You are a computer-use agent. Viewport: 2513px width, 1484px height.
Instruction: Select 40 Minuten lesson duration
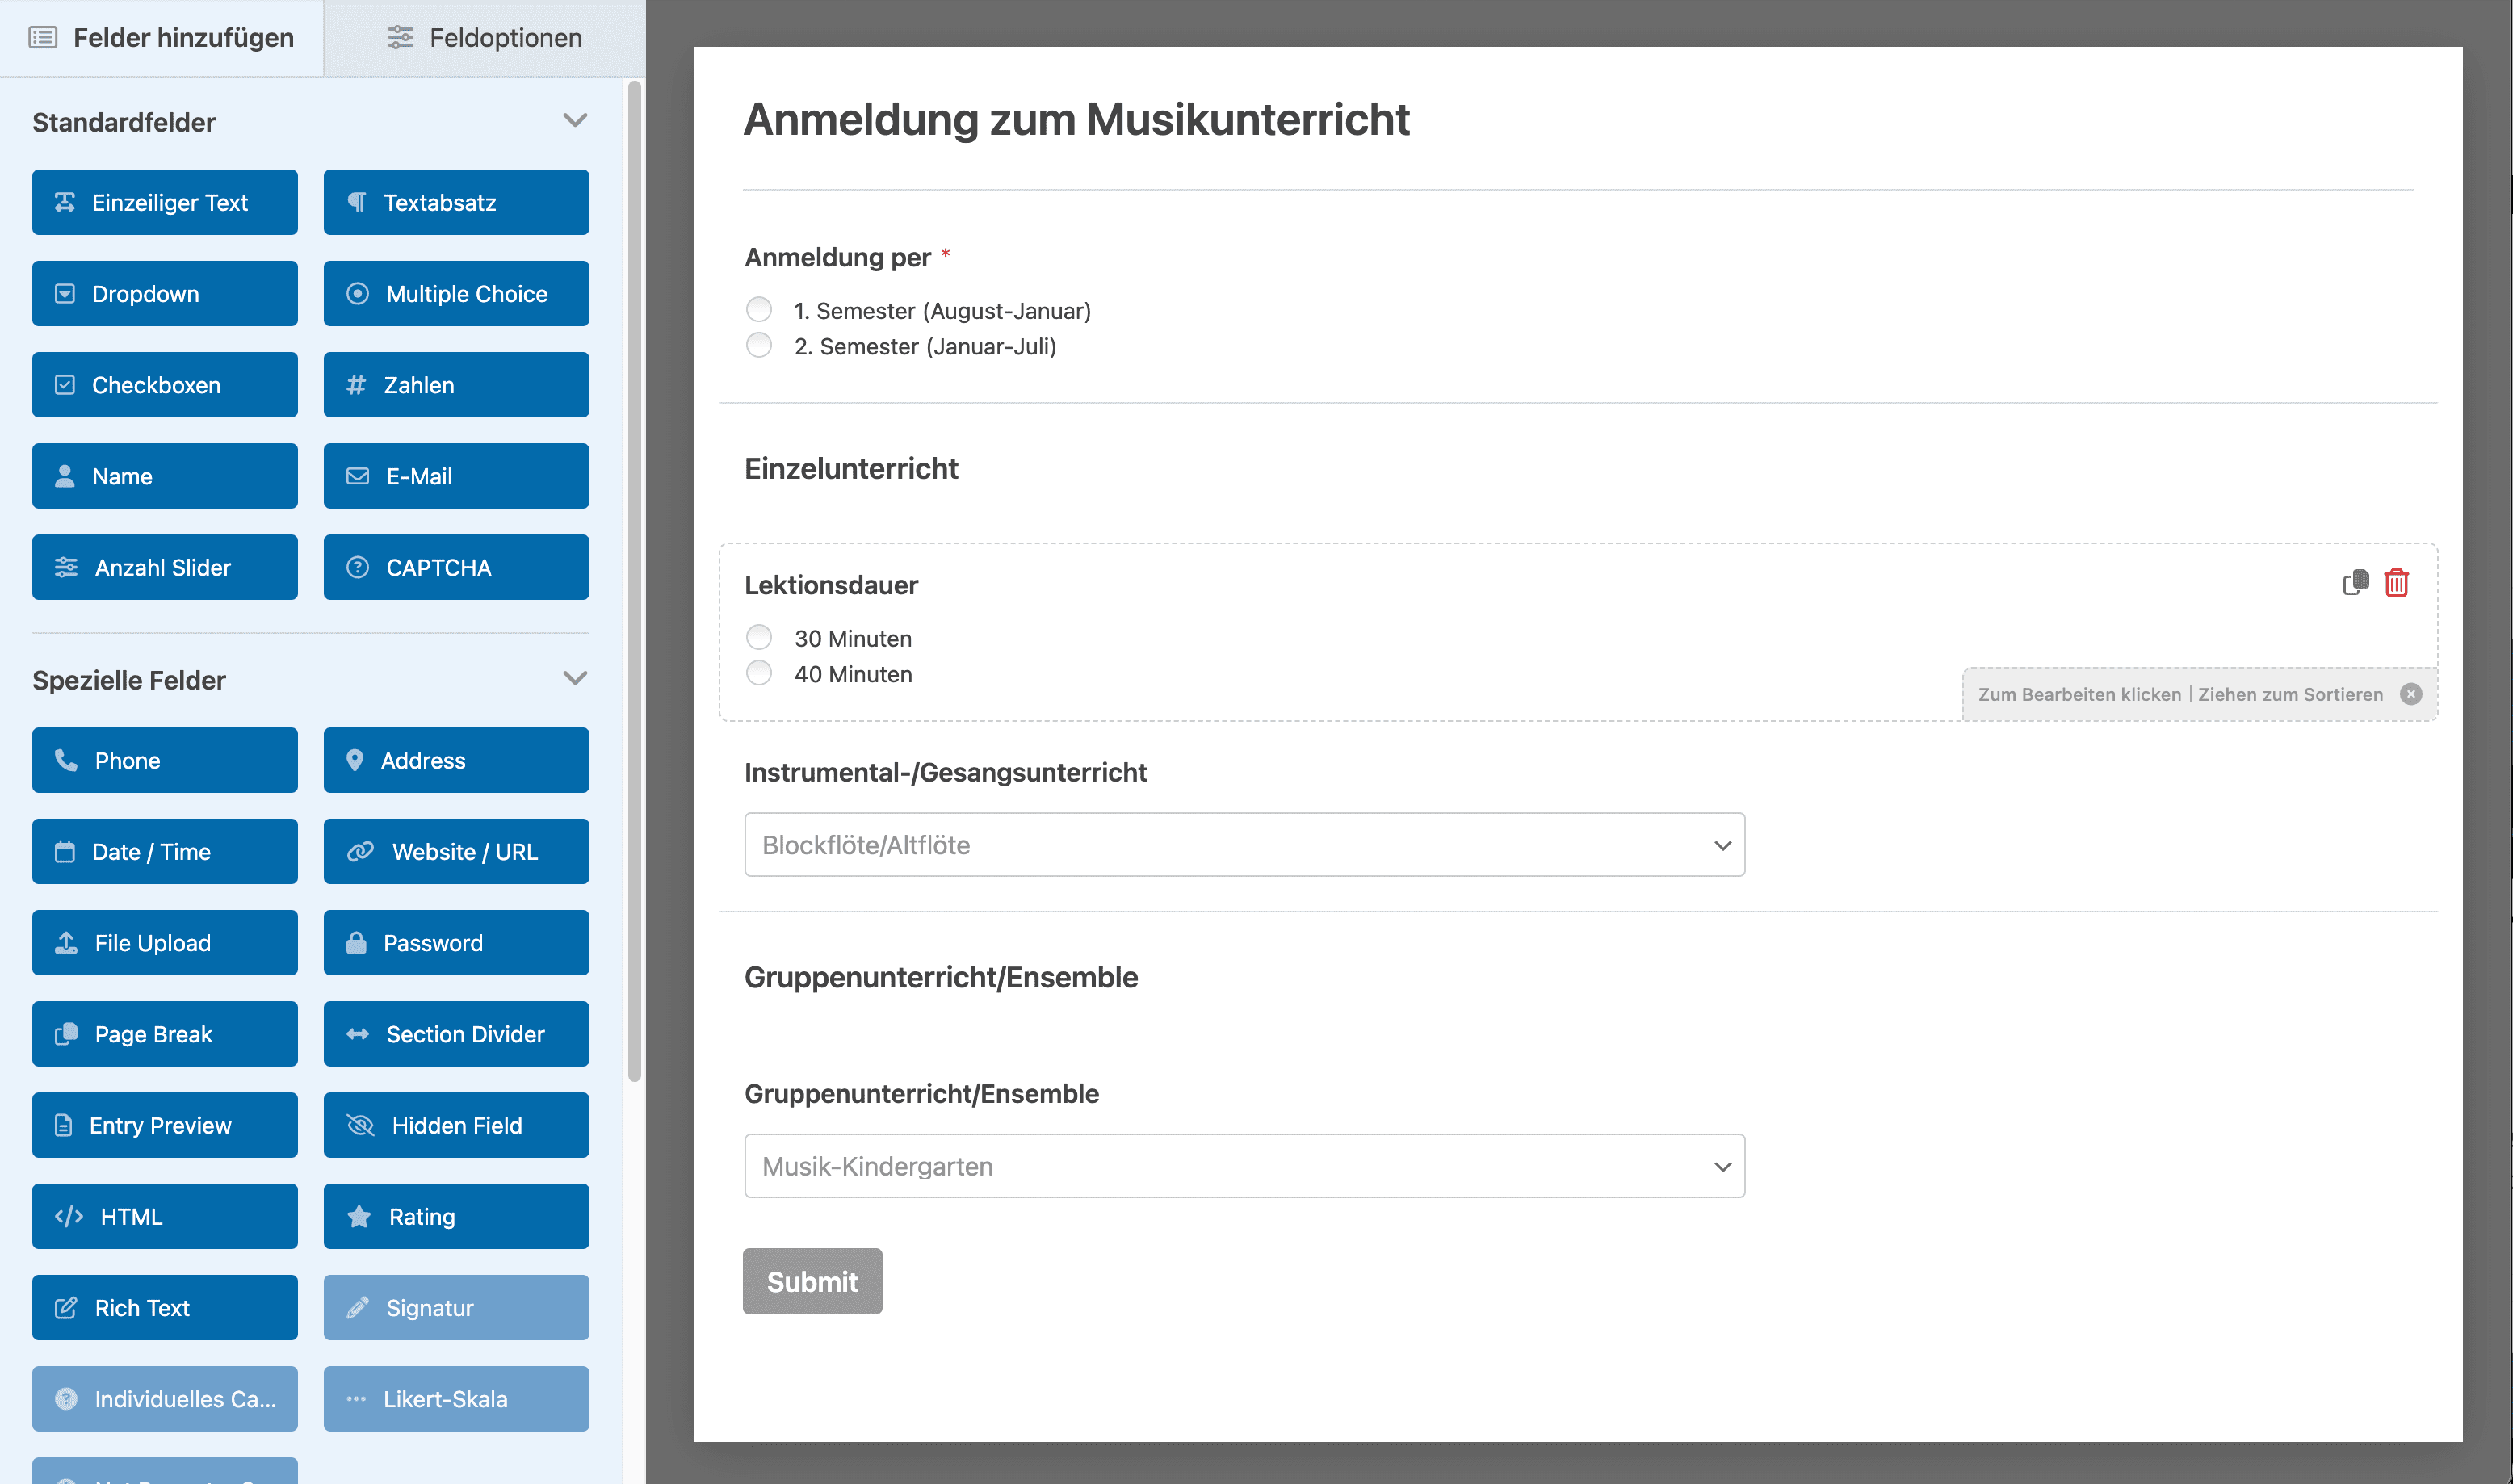tap(759, 672)
